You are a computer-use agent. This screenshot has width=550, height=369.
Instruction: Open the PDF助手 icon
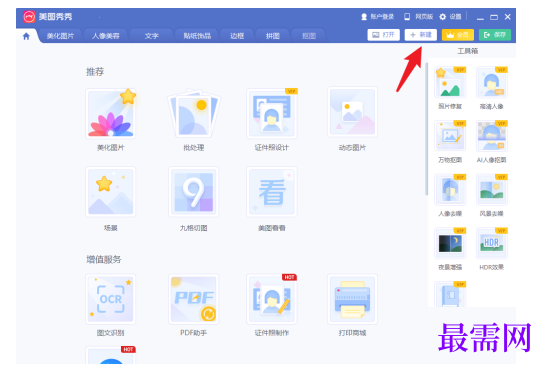(194, 299)
